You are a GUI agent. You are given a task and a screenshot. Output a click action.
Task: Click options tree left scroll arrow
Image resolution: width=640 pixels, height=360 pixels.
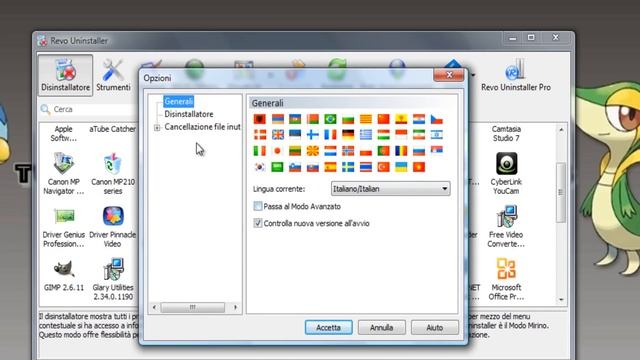(154, 307)
